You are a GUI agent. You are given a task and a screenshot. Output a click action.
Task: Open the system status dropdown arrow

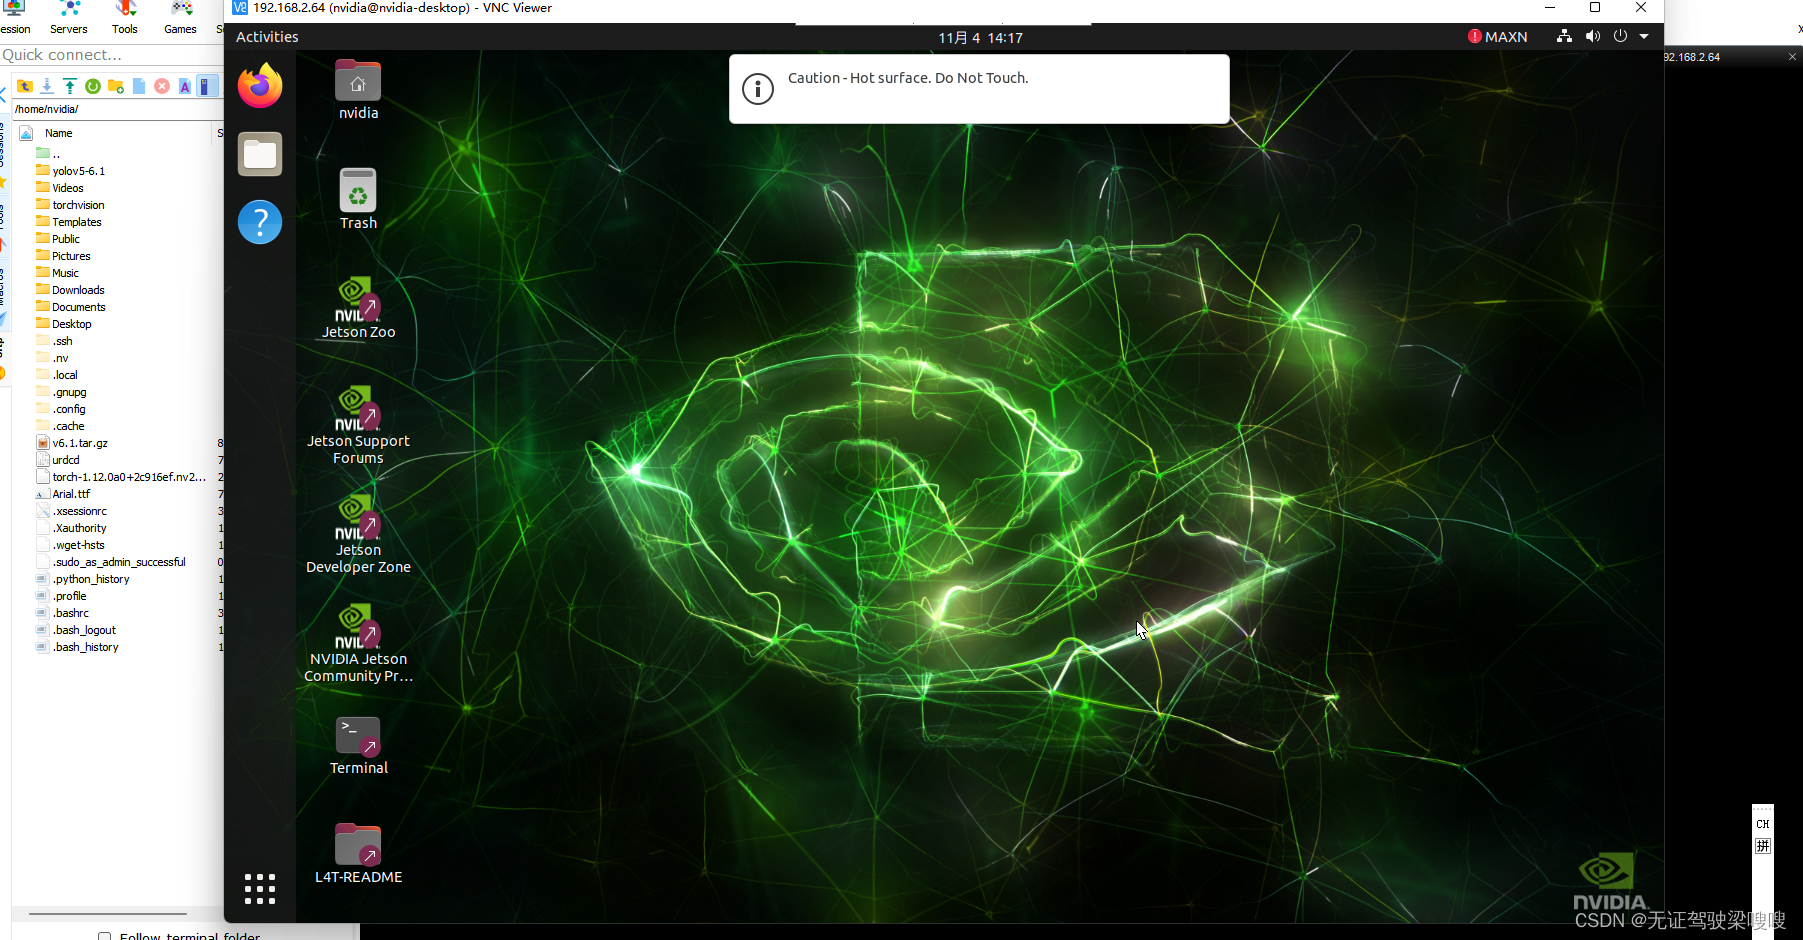pyautogui.click(x=1645, y=36)
